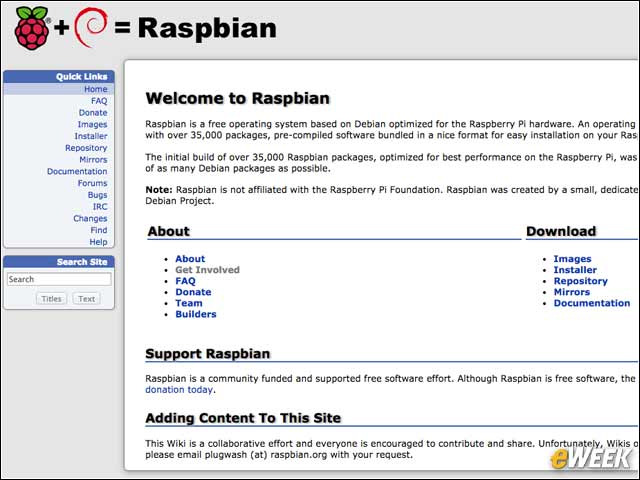
Task: Open FAQ in Quick Links sidebar
Action: (x=98, y=101)
